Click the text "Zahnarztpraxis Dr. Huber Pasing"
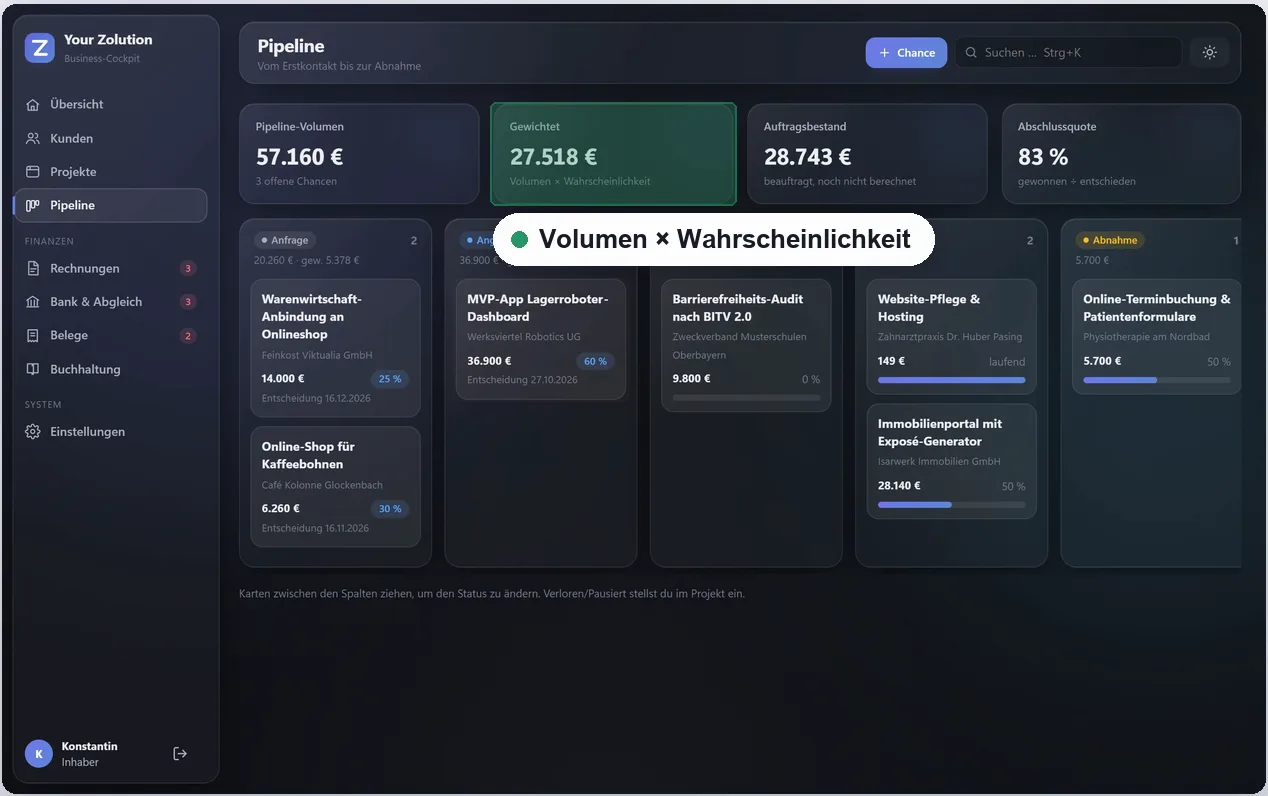 [x=950, y=337]
